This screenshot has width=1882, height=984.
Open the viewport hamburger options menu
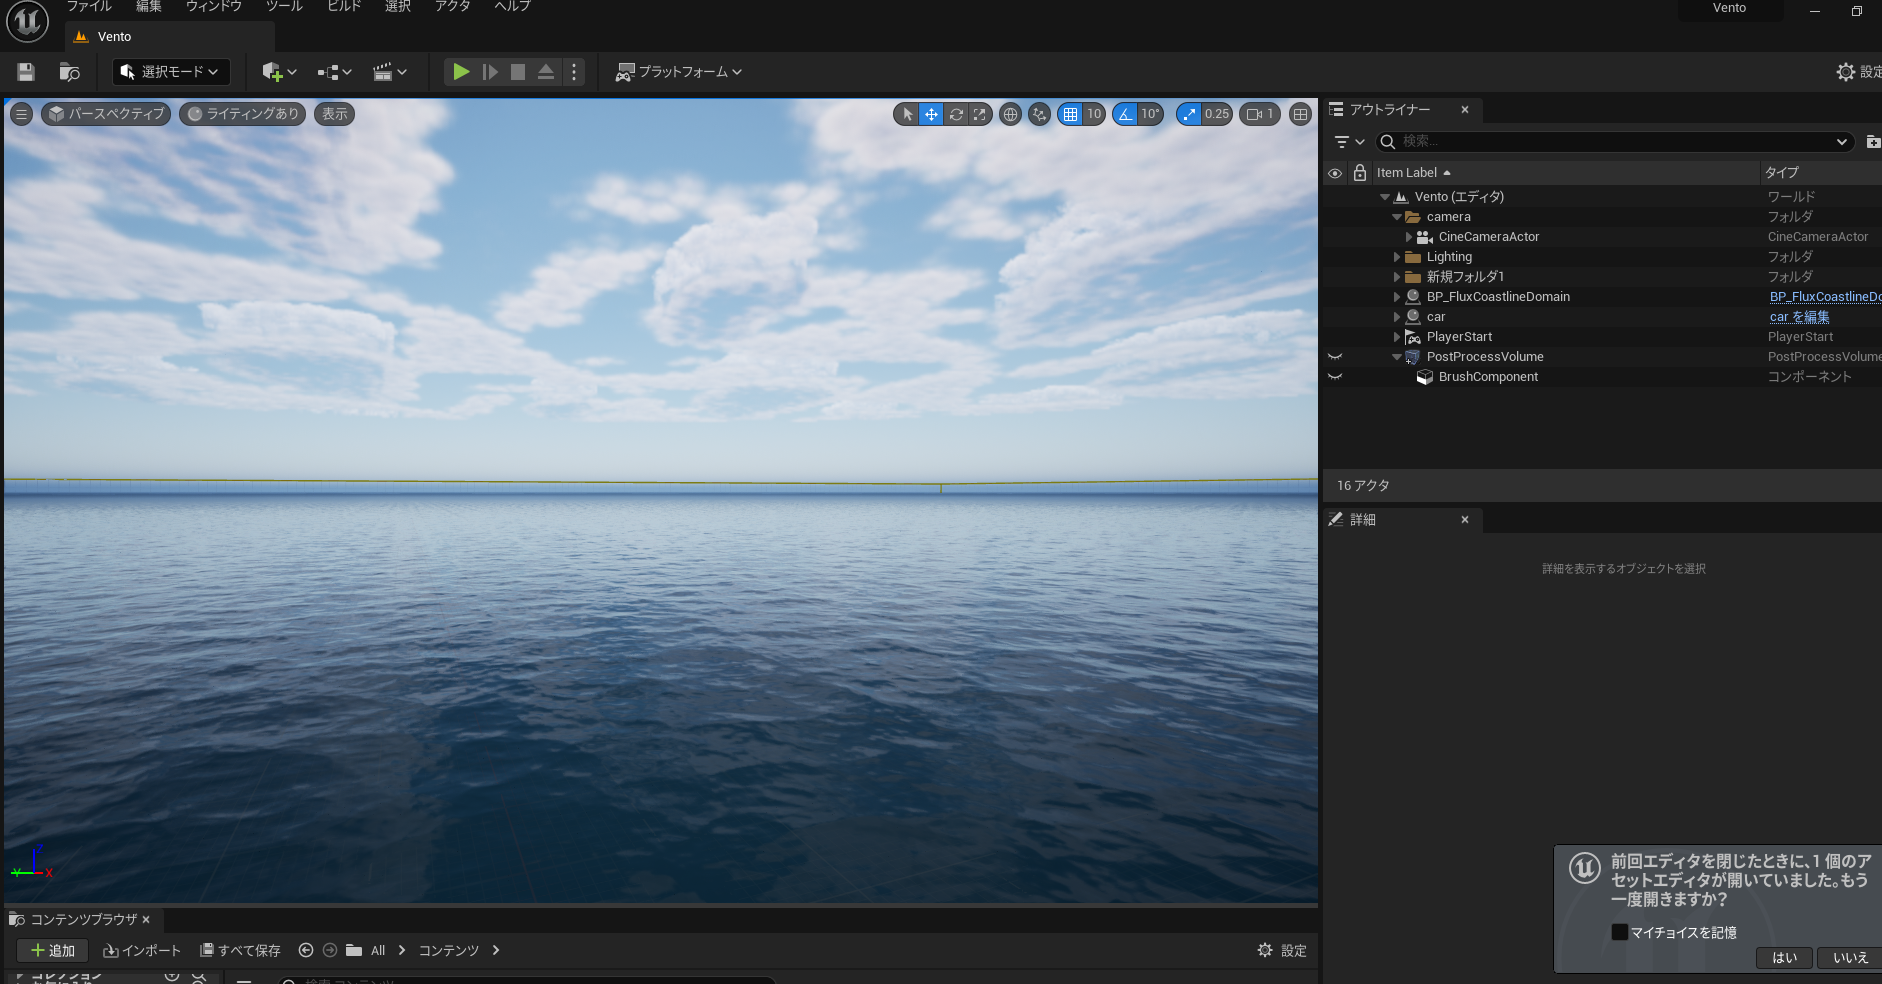21,114
